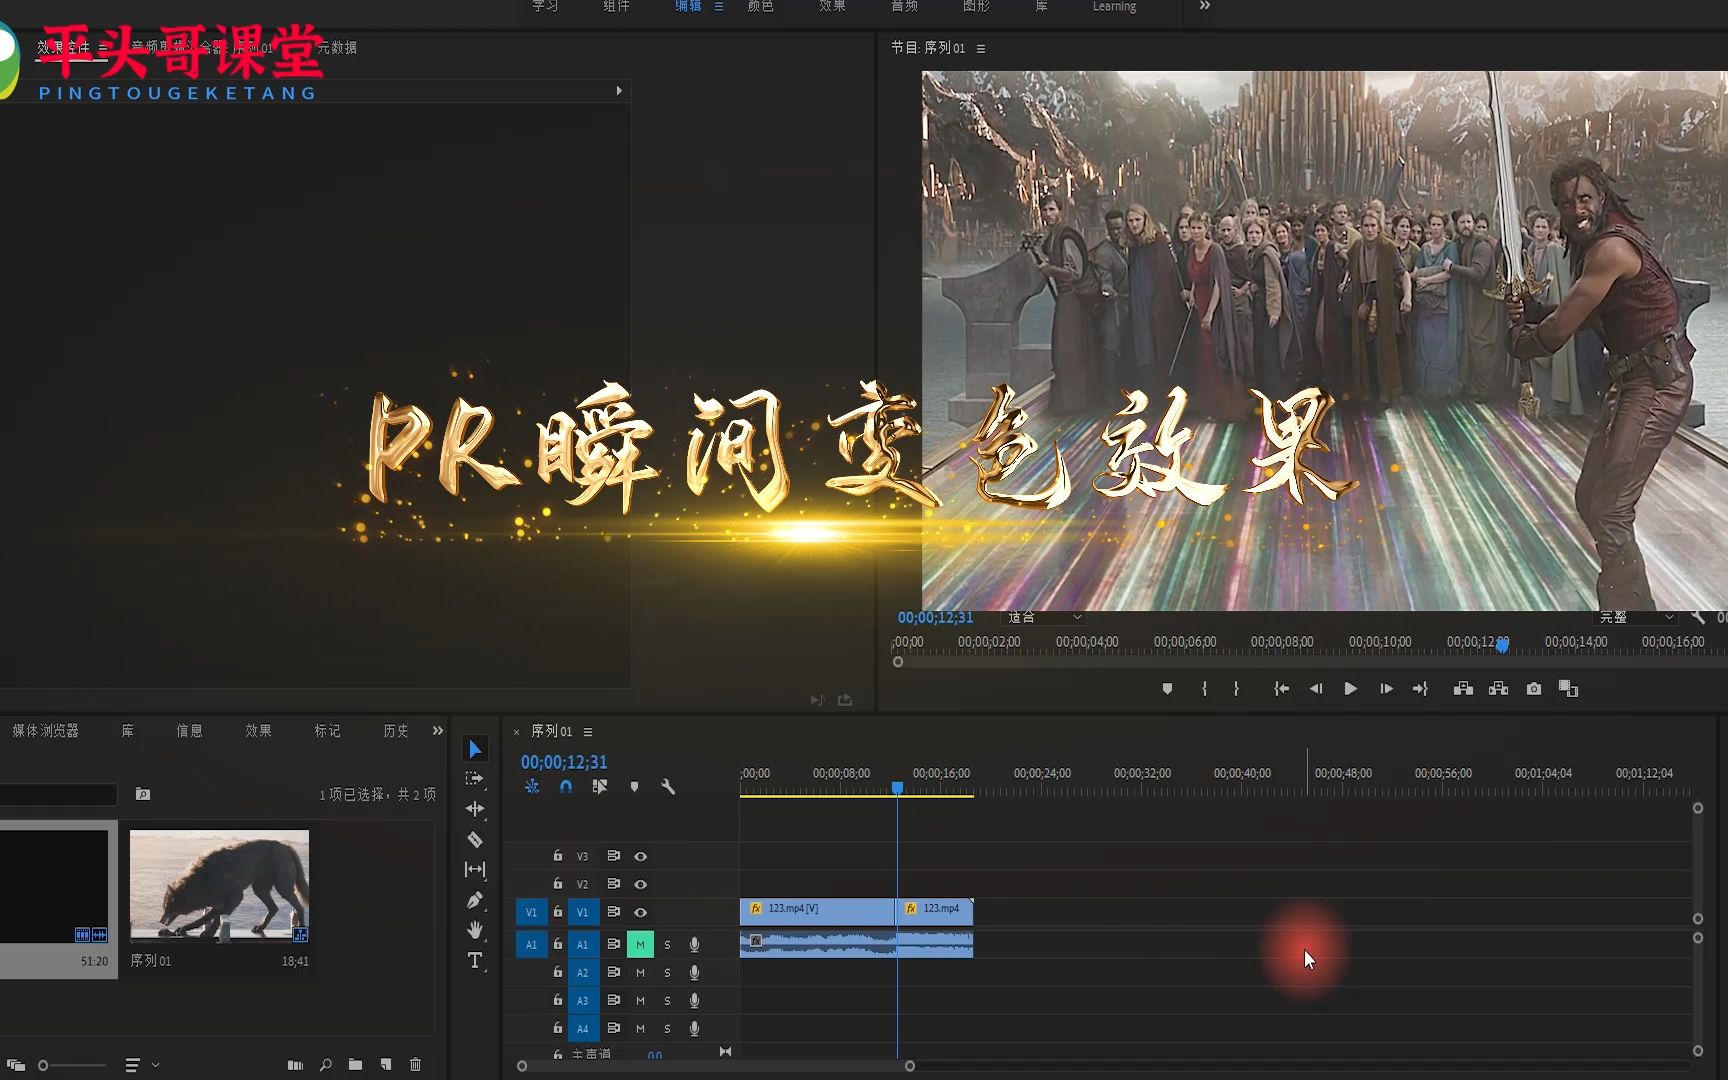Select the second 123.mp4 clip on V1
The width and height of the screenshot is (1728, 1080).
[935, 911]
